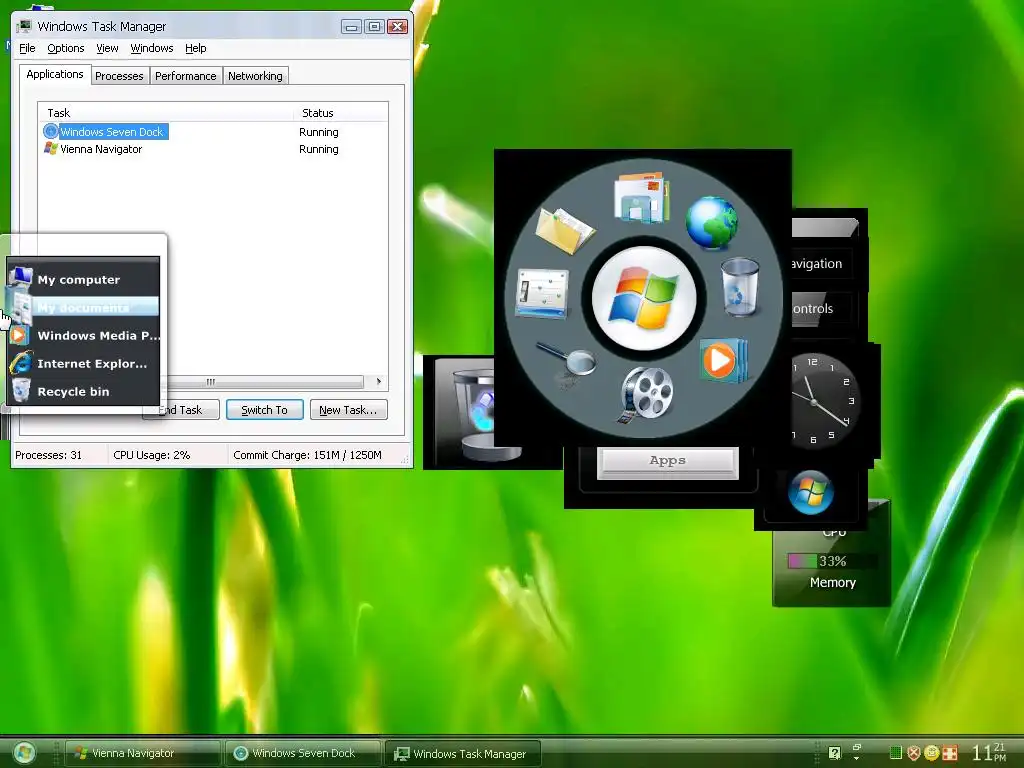Switch to the Processes tab
Image resolution: width=1024 pixels, height=768 pixels.
coord(120,76)
